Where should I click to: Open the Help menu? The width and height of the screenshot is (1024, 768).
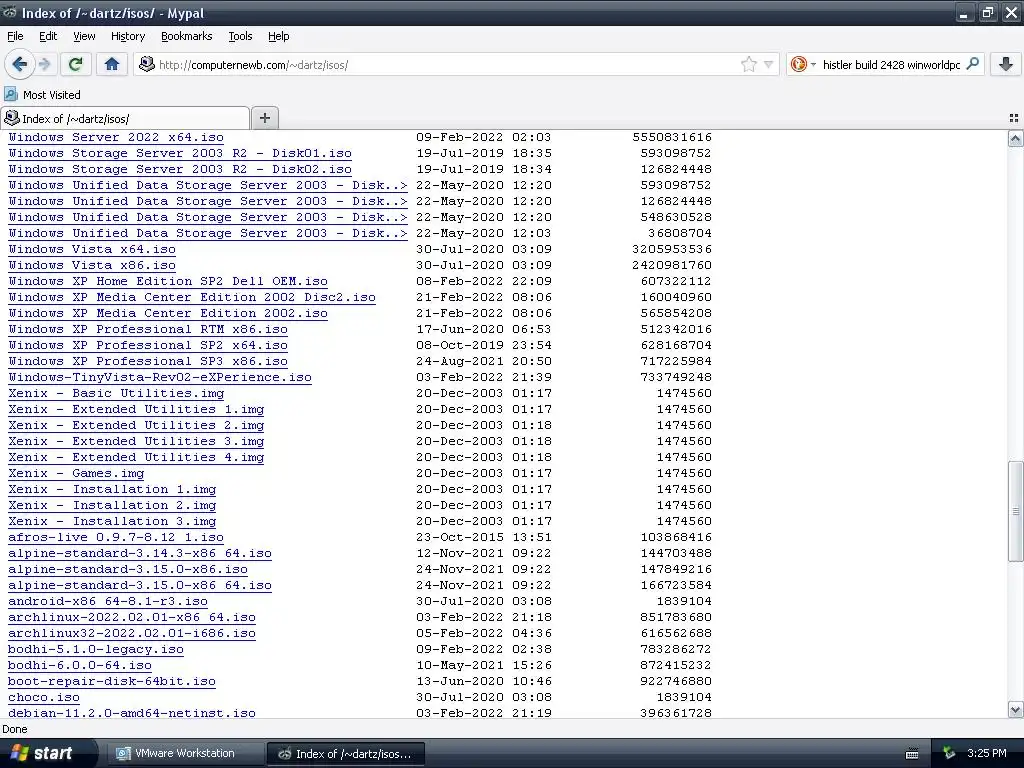click(x=278, y=36)
